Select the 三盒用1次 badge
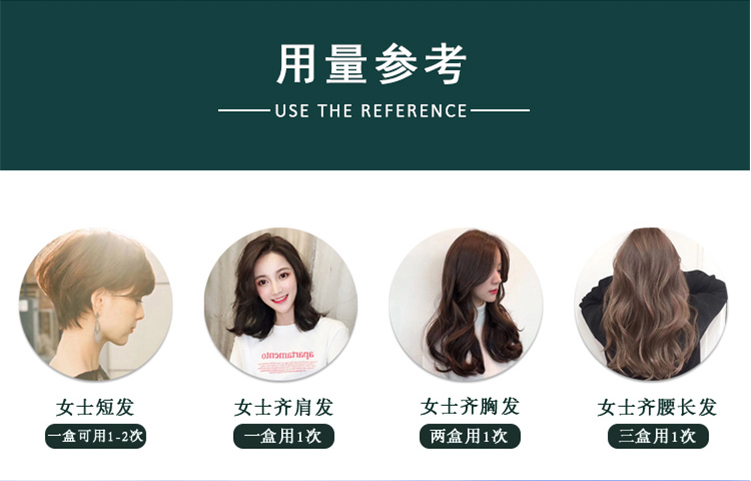The height and width of the screenshot is (481, 751). pos(658,436)
